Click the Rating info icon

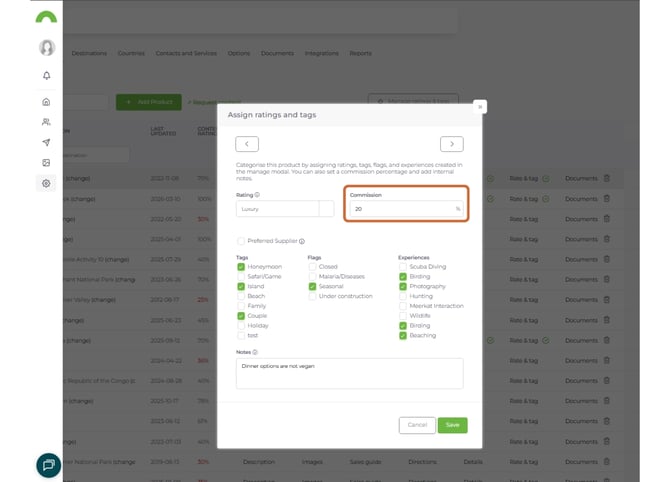point(257,195)
